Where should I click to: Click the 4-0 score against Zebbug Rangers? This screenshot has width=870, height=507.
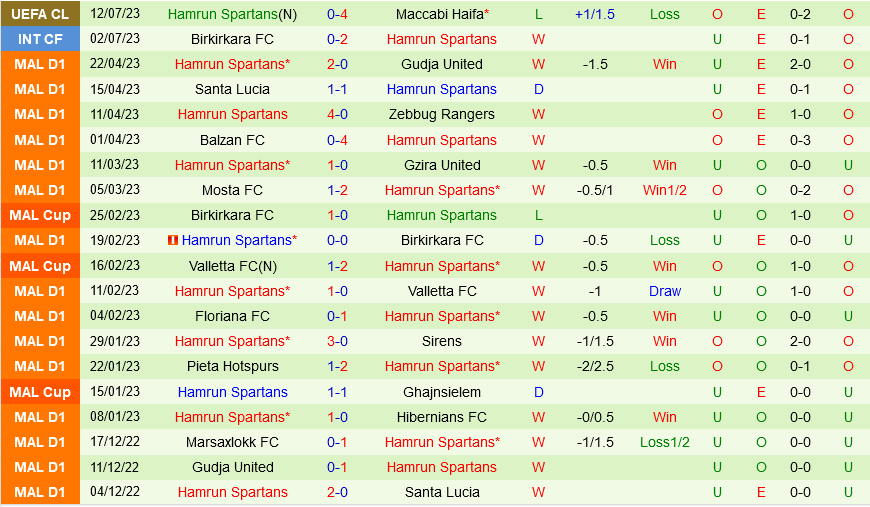point(337,114)
